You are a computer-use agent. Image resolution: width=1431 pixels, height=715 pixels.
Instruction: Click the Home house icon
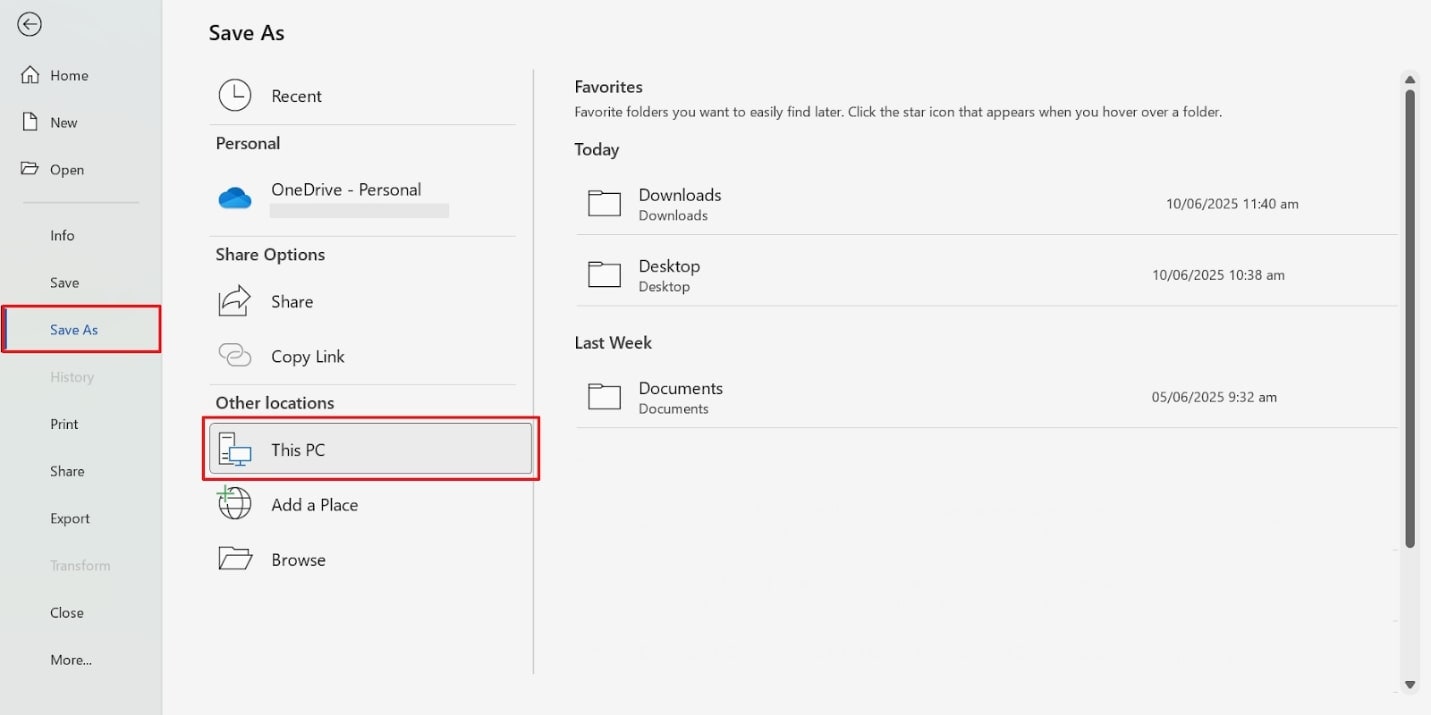pyautogui.click(x=30, y=75)
